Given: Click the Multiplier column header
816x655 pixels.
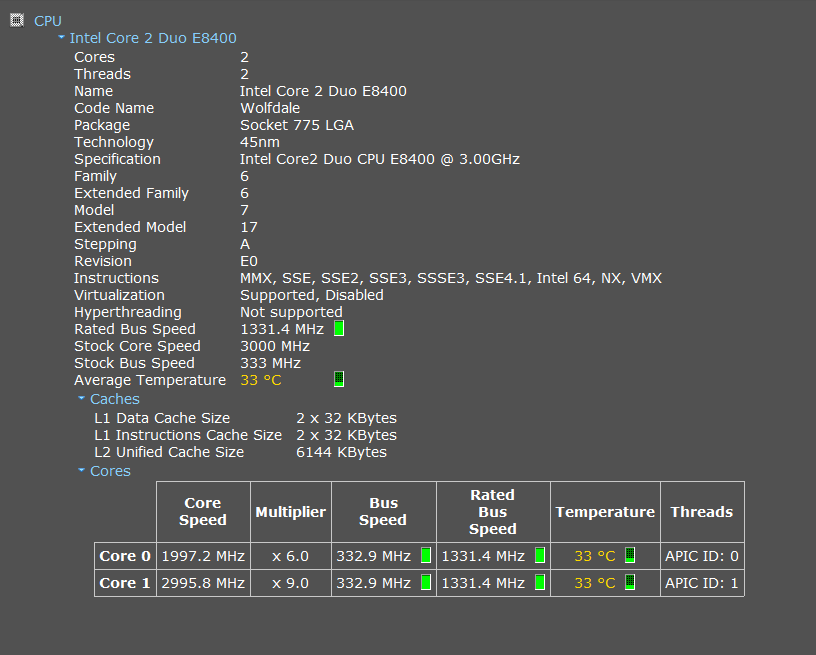Looking at the screenshot, I should click(x=291, y=512).
